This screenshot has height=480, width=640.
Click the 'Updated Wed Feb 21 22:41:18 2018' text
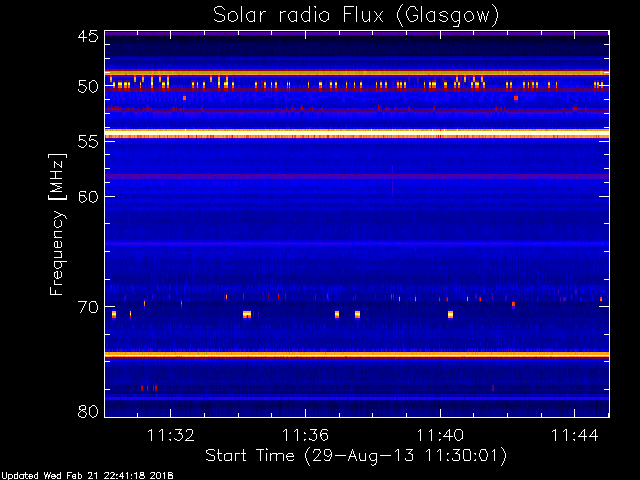[x=87, y=476]
